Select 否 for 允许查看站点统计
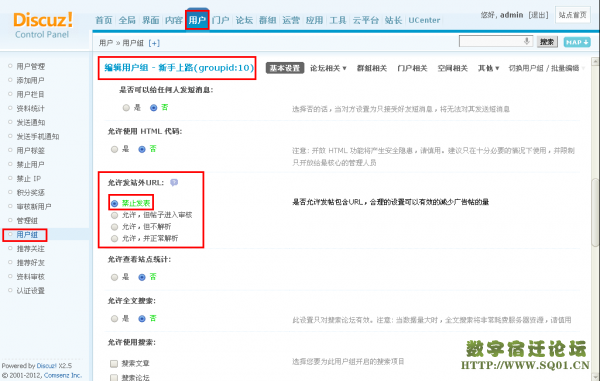Screen dimensions: 600x381 click(142, 277)
